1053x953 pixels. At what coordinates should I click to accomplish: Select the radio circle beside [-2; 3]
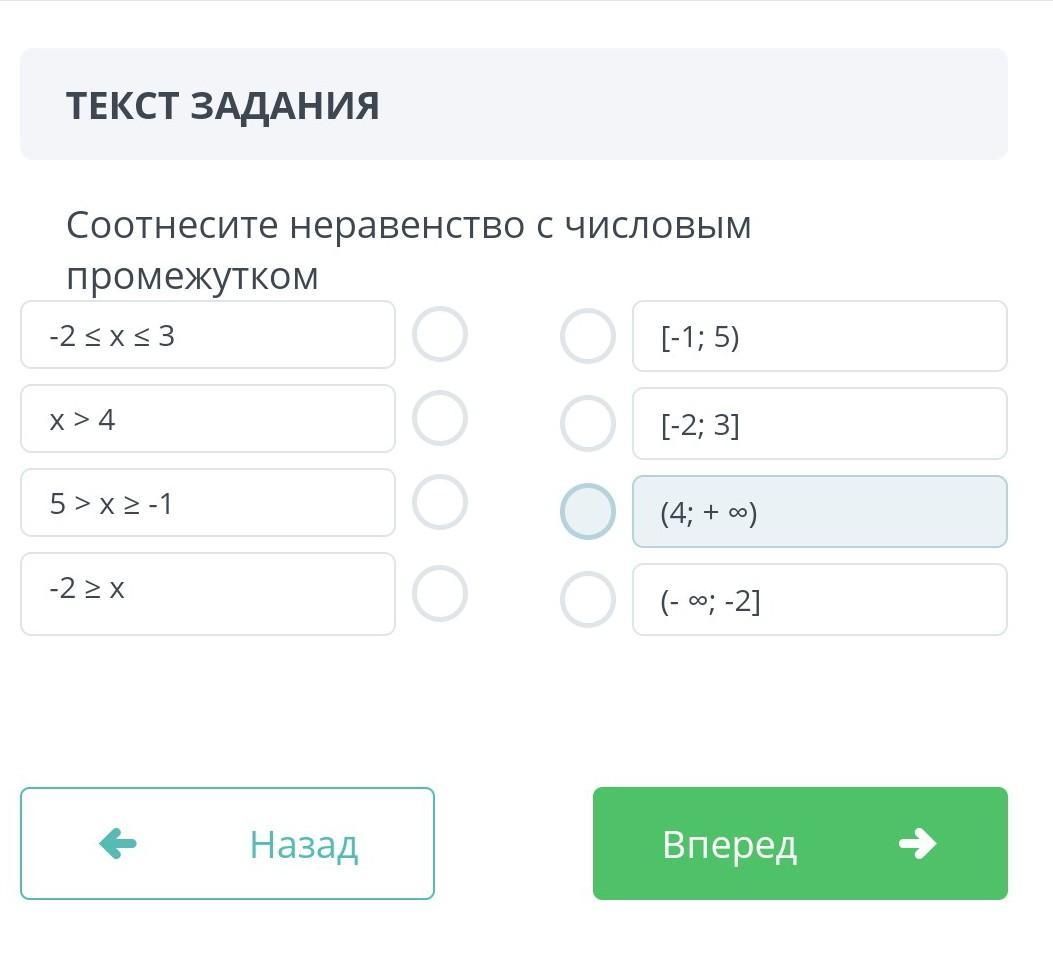[x=588, y=424]
